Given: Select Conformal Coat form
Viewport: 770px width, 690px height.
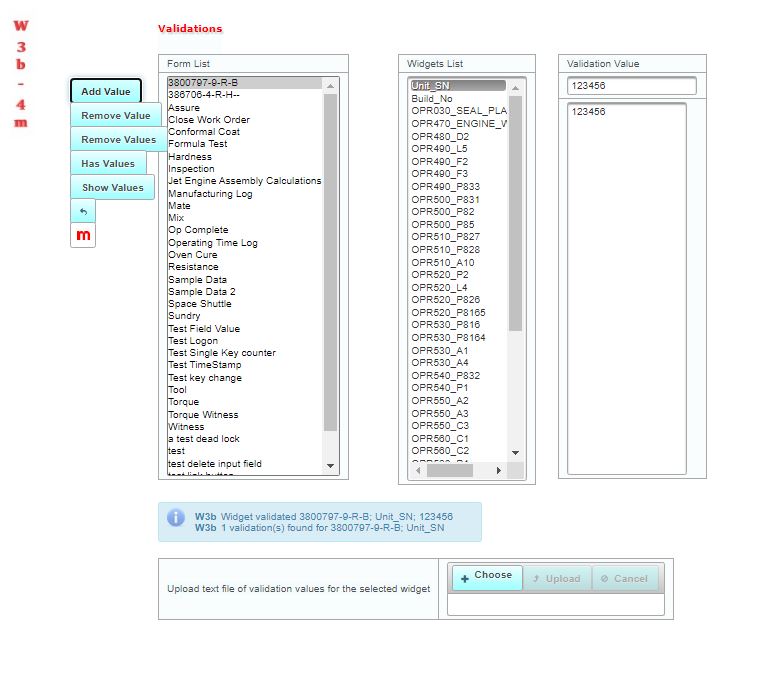Looking at the screenshot, I should click(x=245, y=132).
